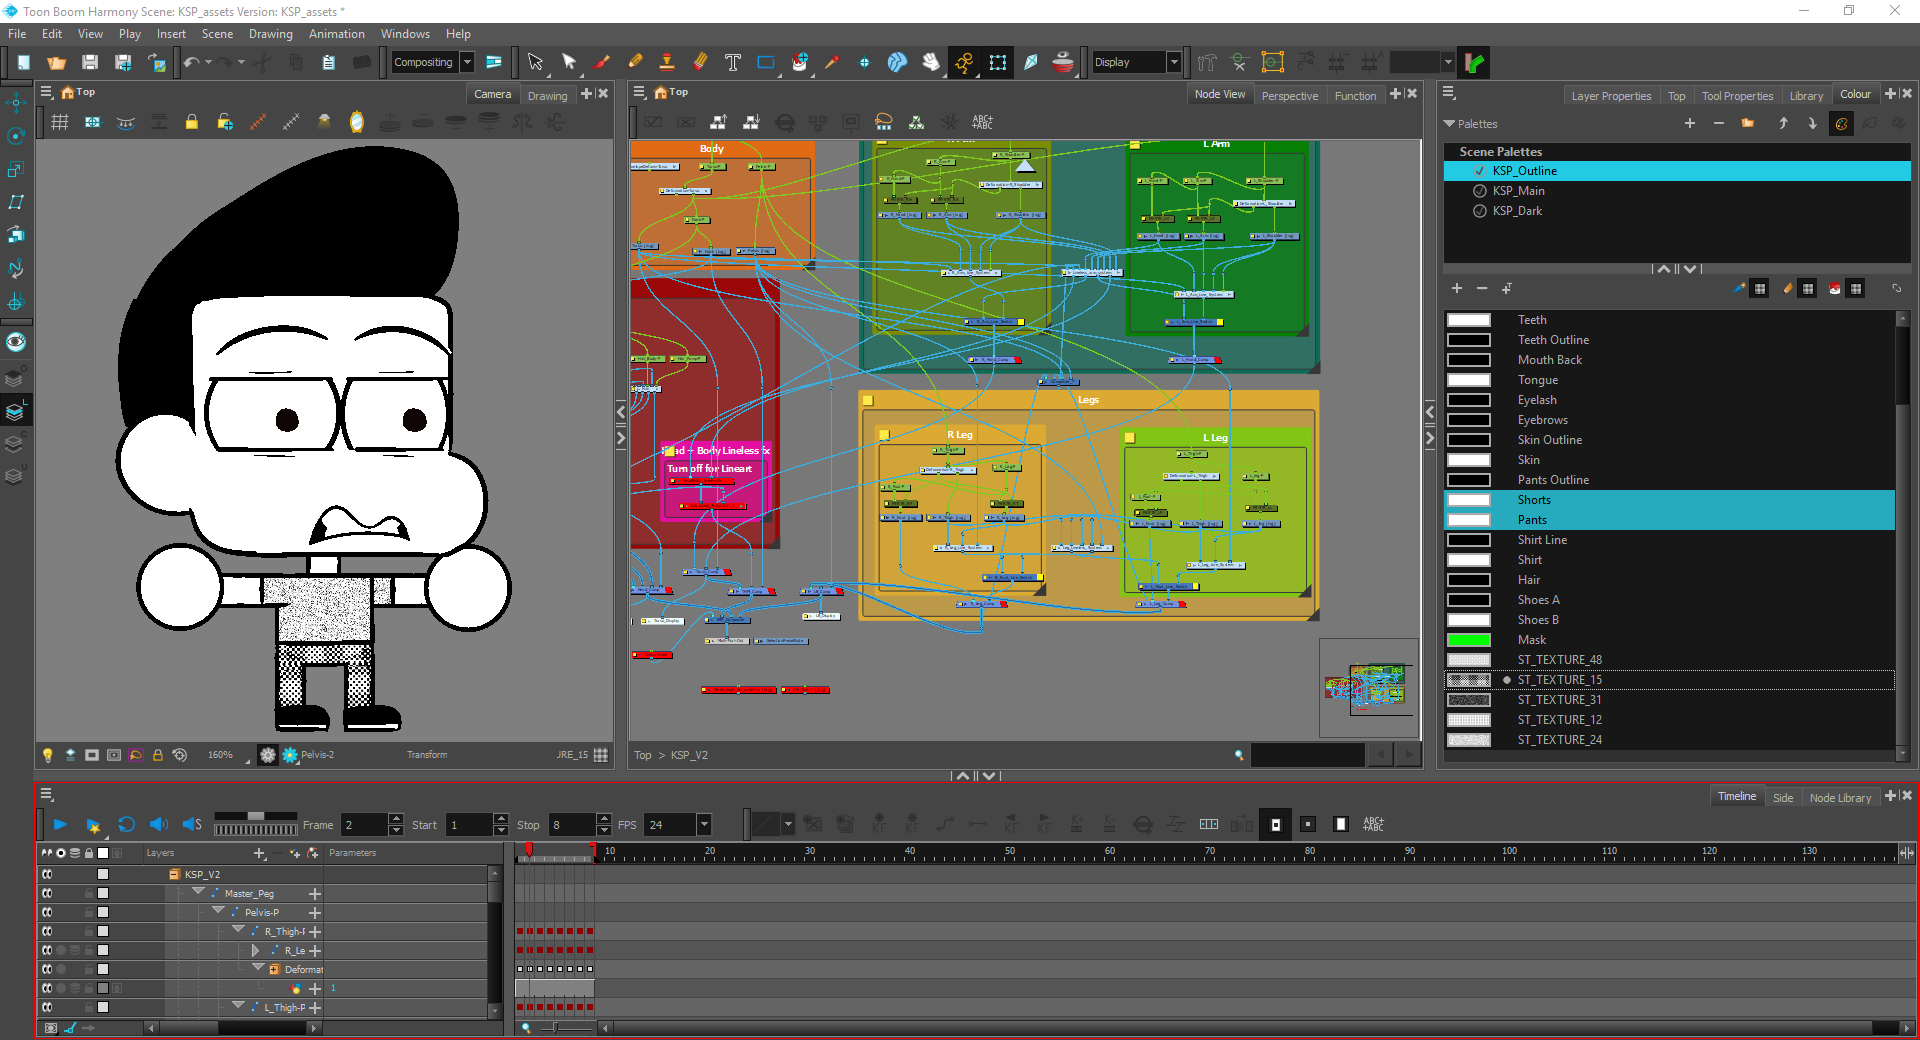This screenshot has height=1040, width=1920.
Task: Select the green Mask colour swatch
Action: click(1469, 640)
